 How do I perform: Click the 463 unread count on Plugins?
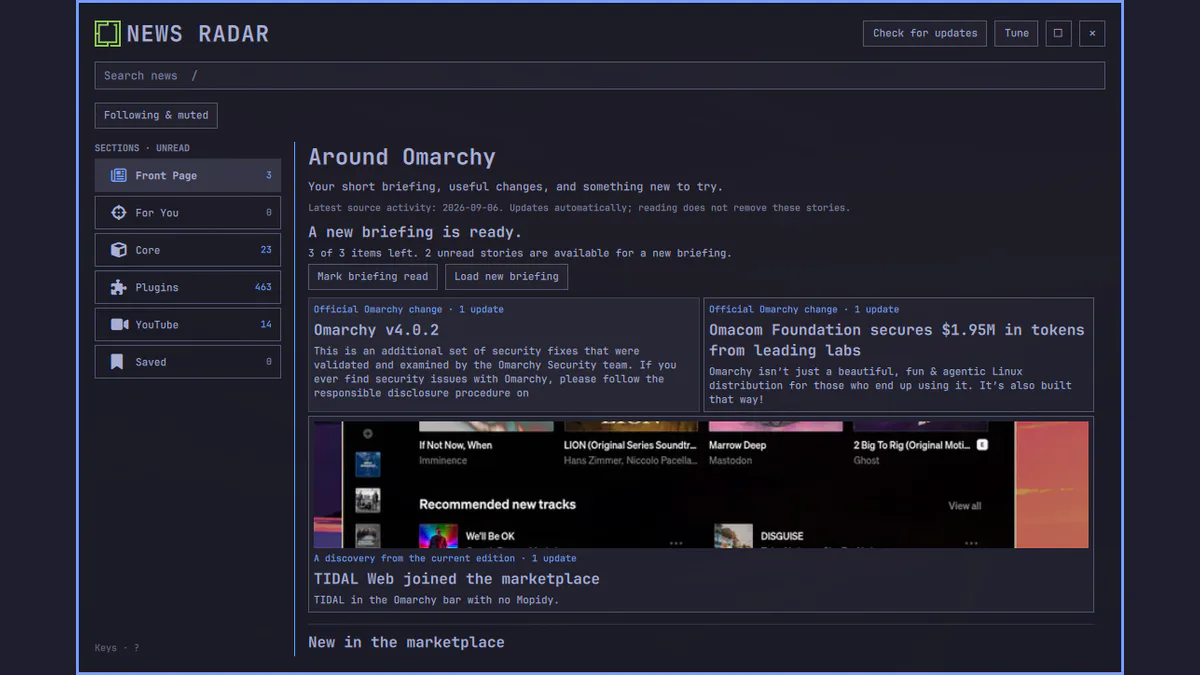263,287
